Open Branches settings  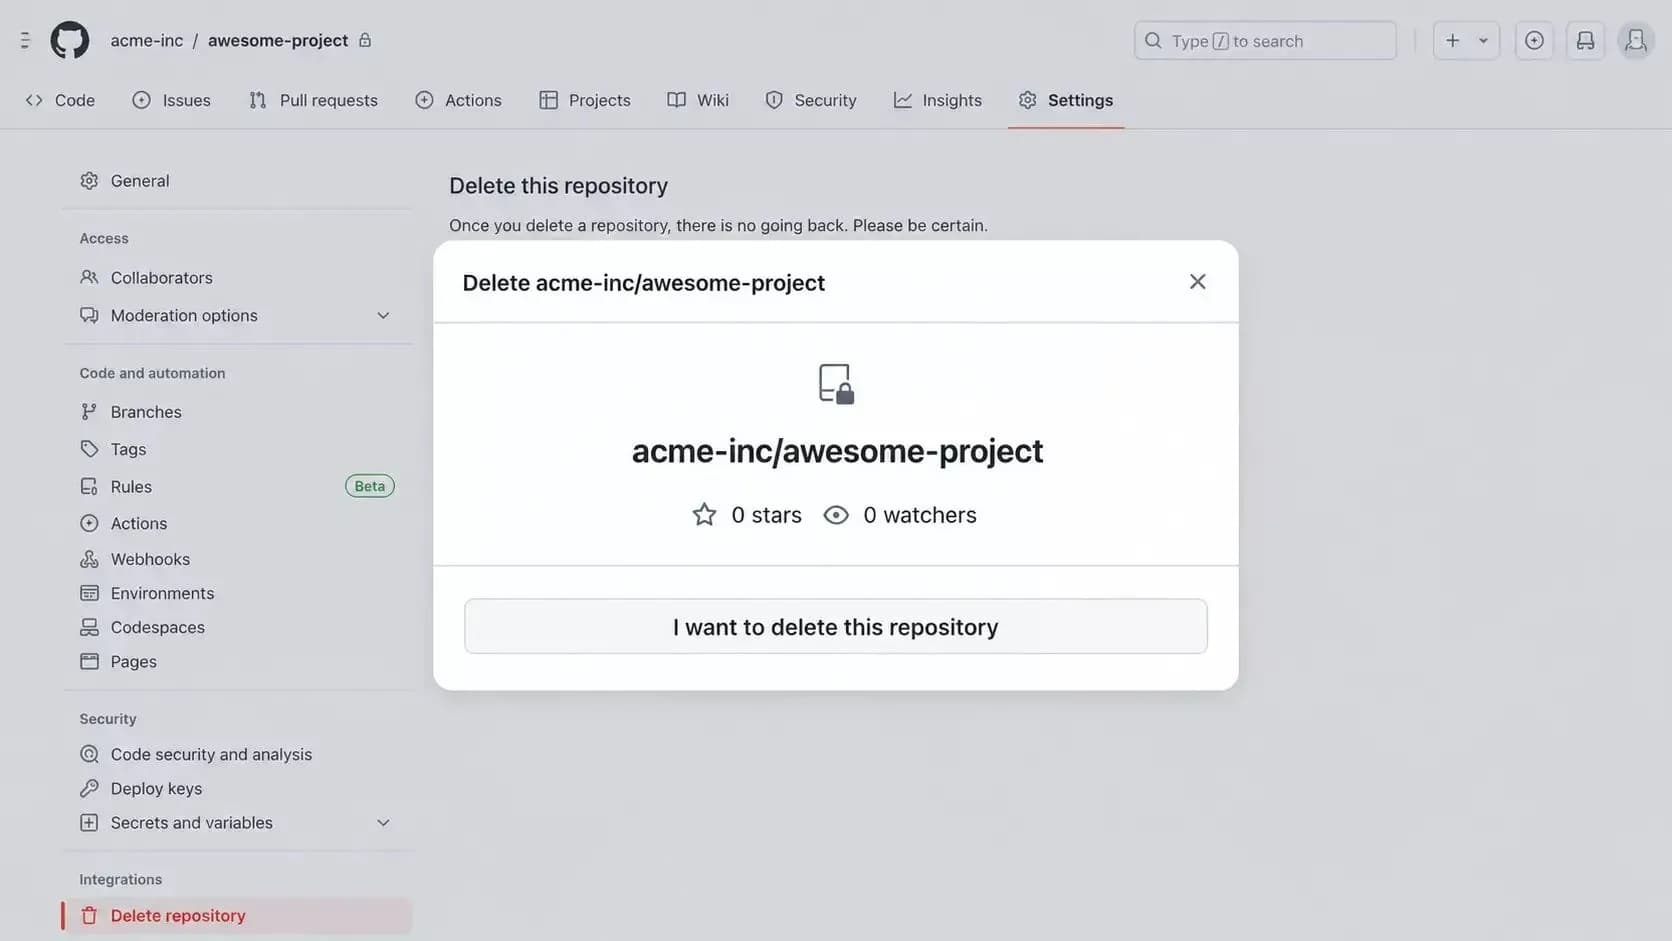tap(237, 412)
